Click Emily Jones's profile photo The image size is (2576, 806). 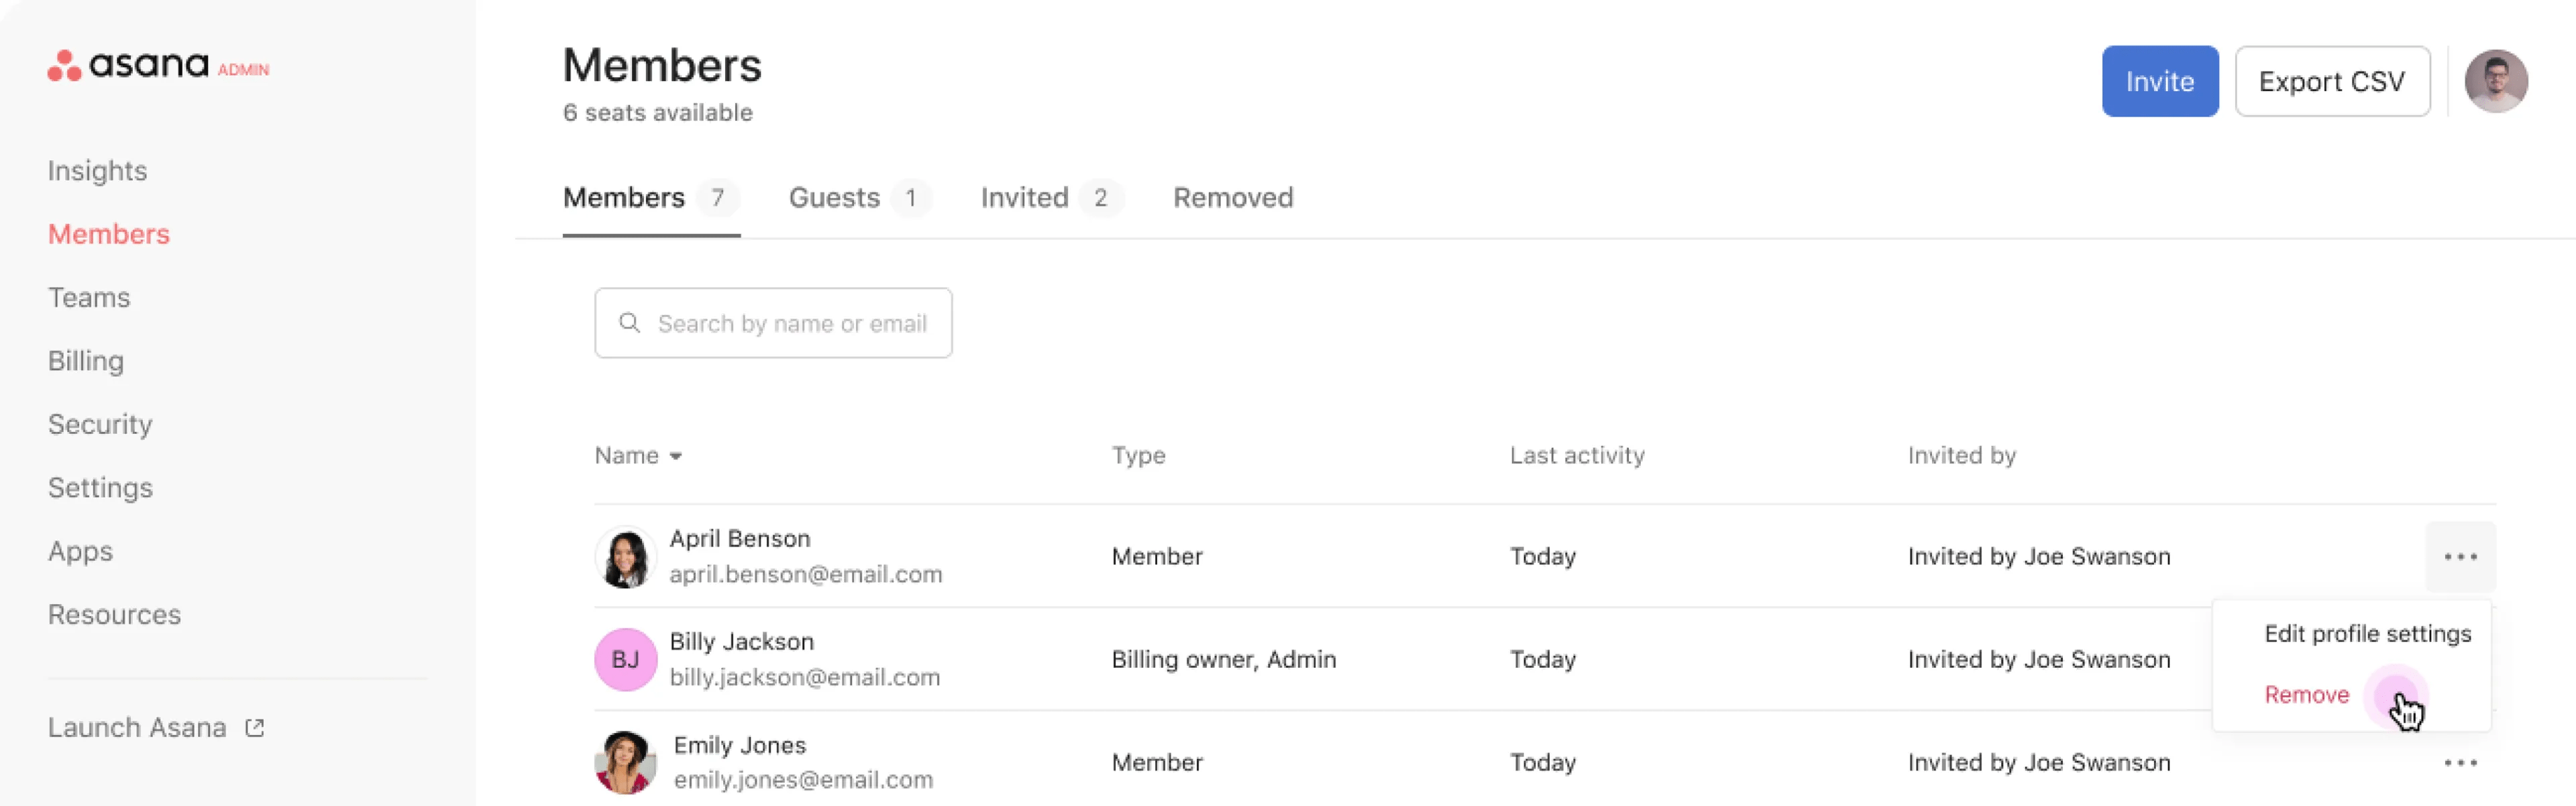click(625, 762)
